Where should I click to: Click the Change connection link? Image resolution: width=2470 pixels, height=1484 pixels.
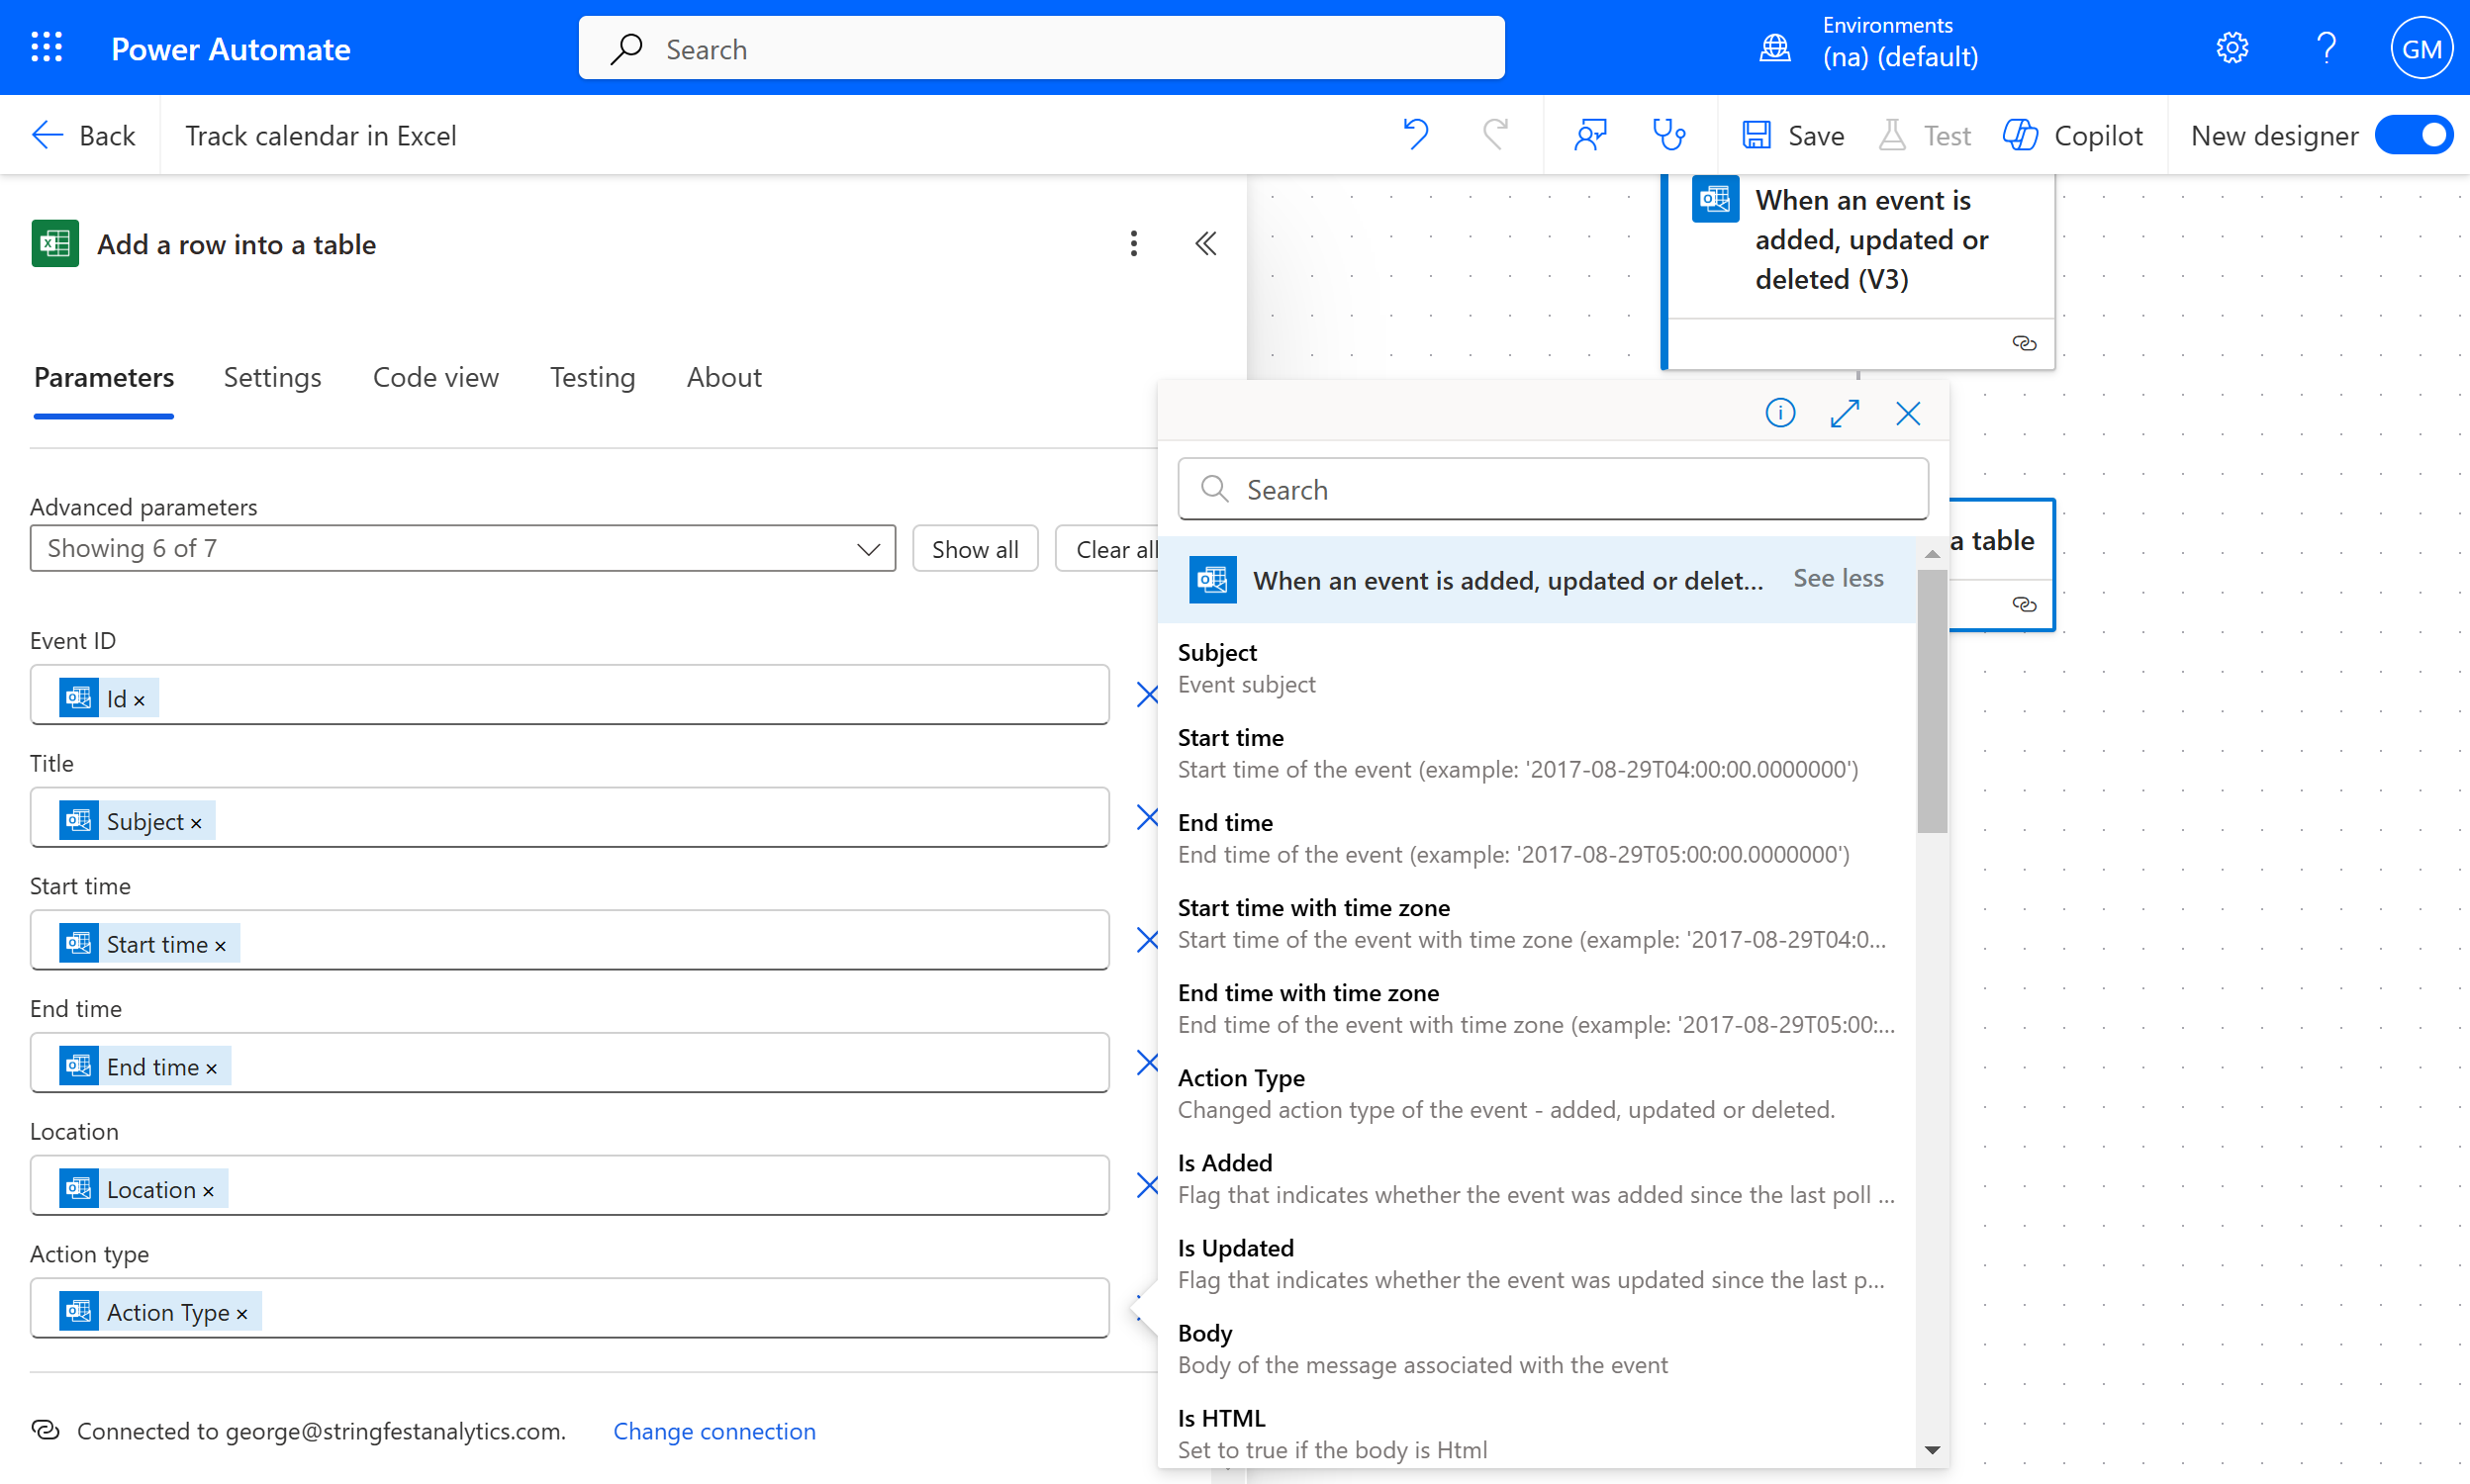click(x=714, y=1430)
